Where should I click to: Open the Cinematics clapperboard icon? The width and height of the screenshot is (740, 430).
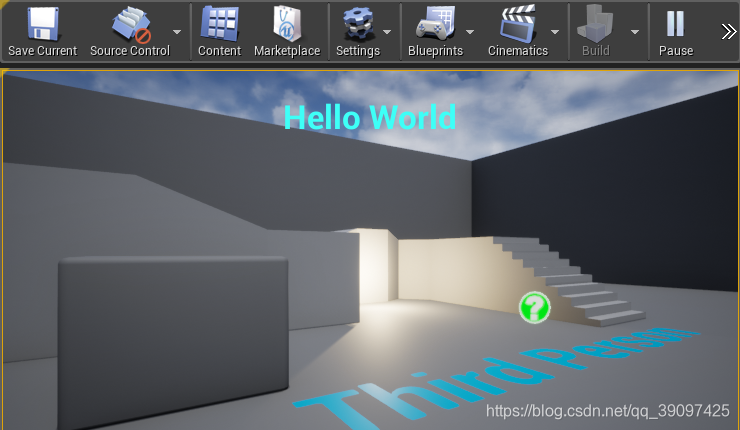(x=518, y=24)
